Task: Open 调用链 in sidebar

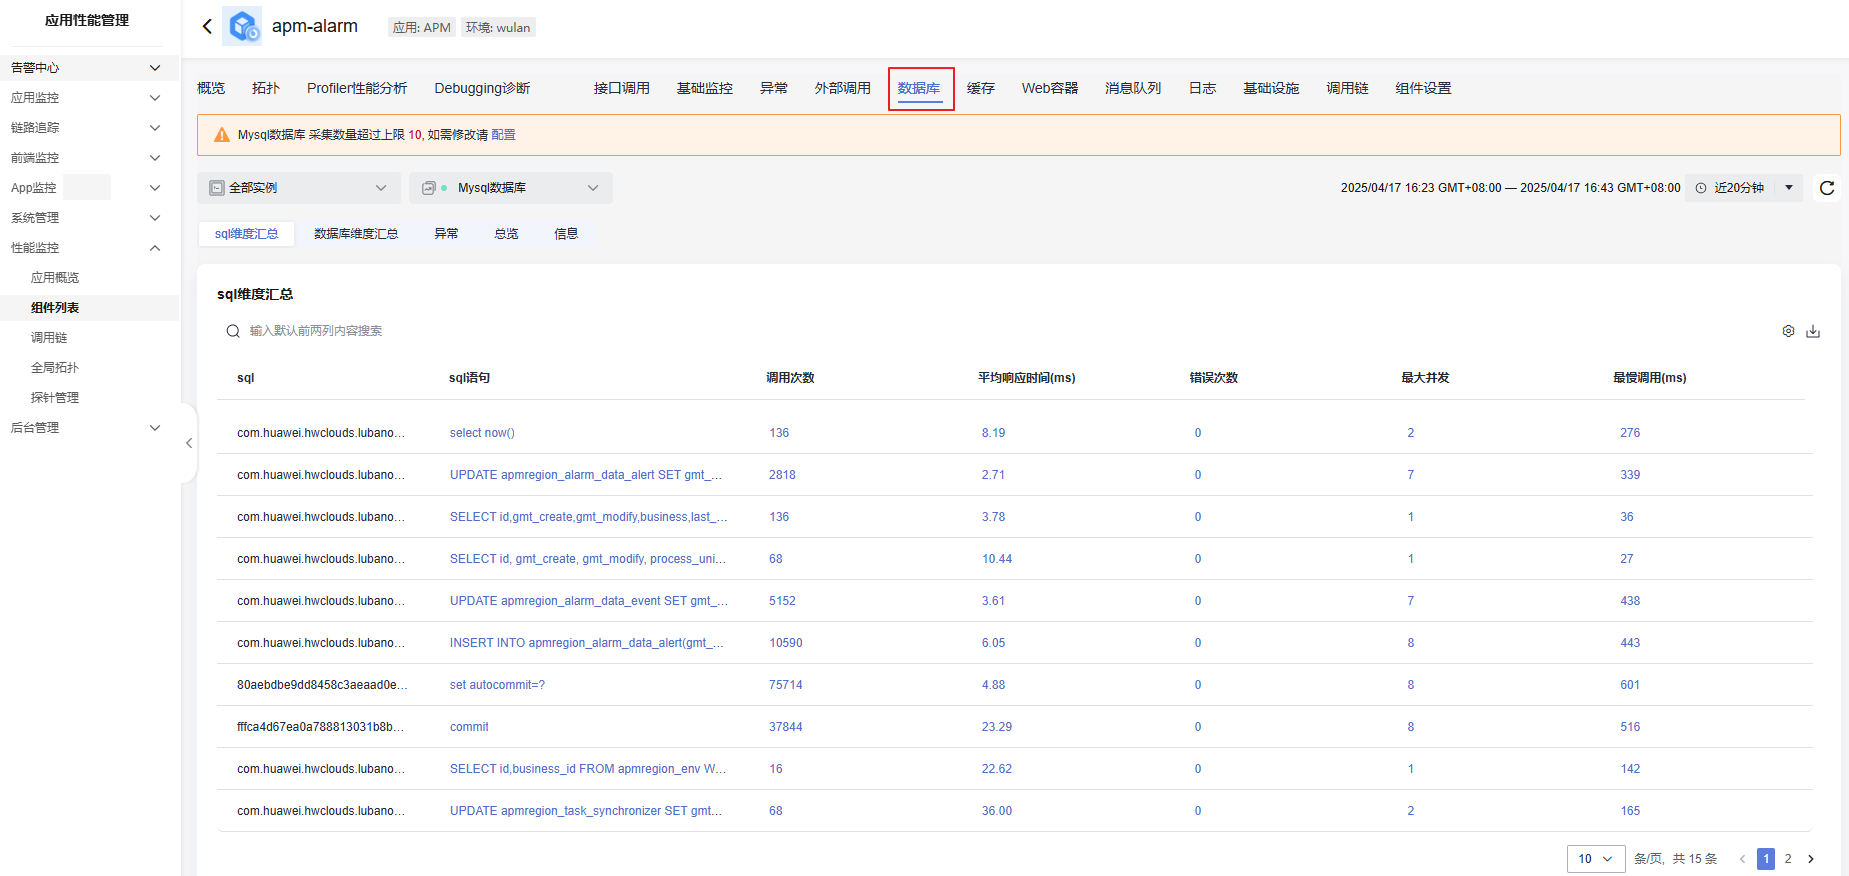Action: (49, 338)
